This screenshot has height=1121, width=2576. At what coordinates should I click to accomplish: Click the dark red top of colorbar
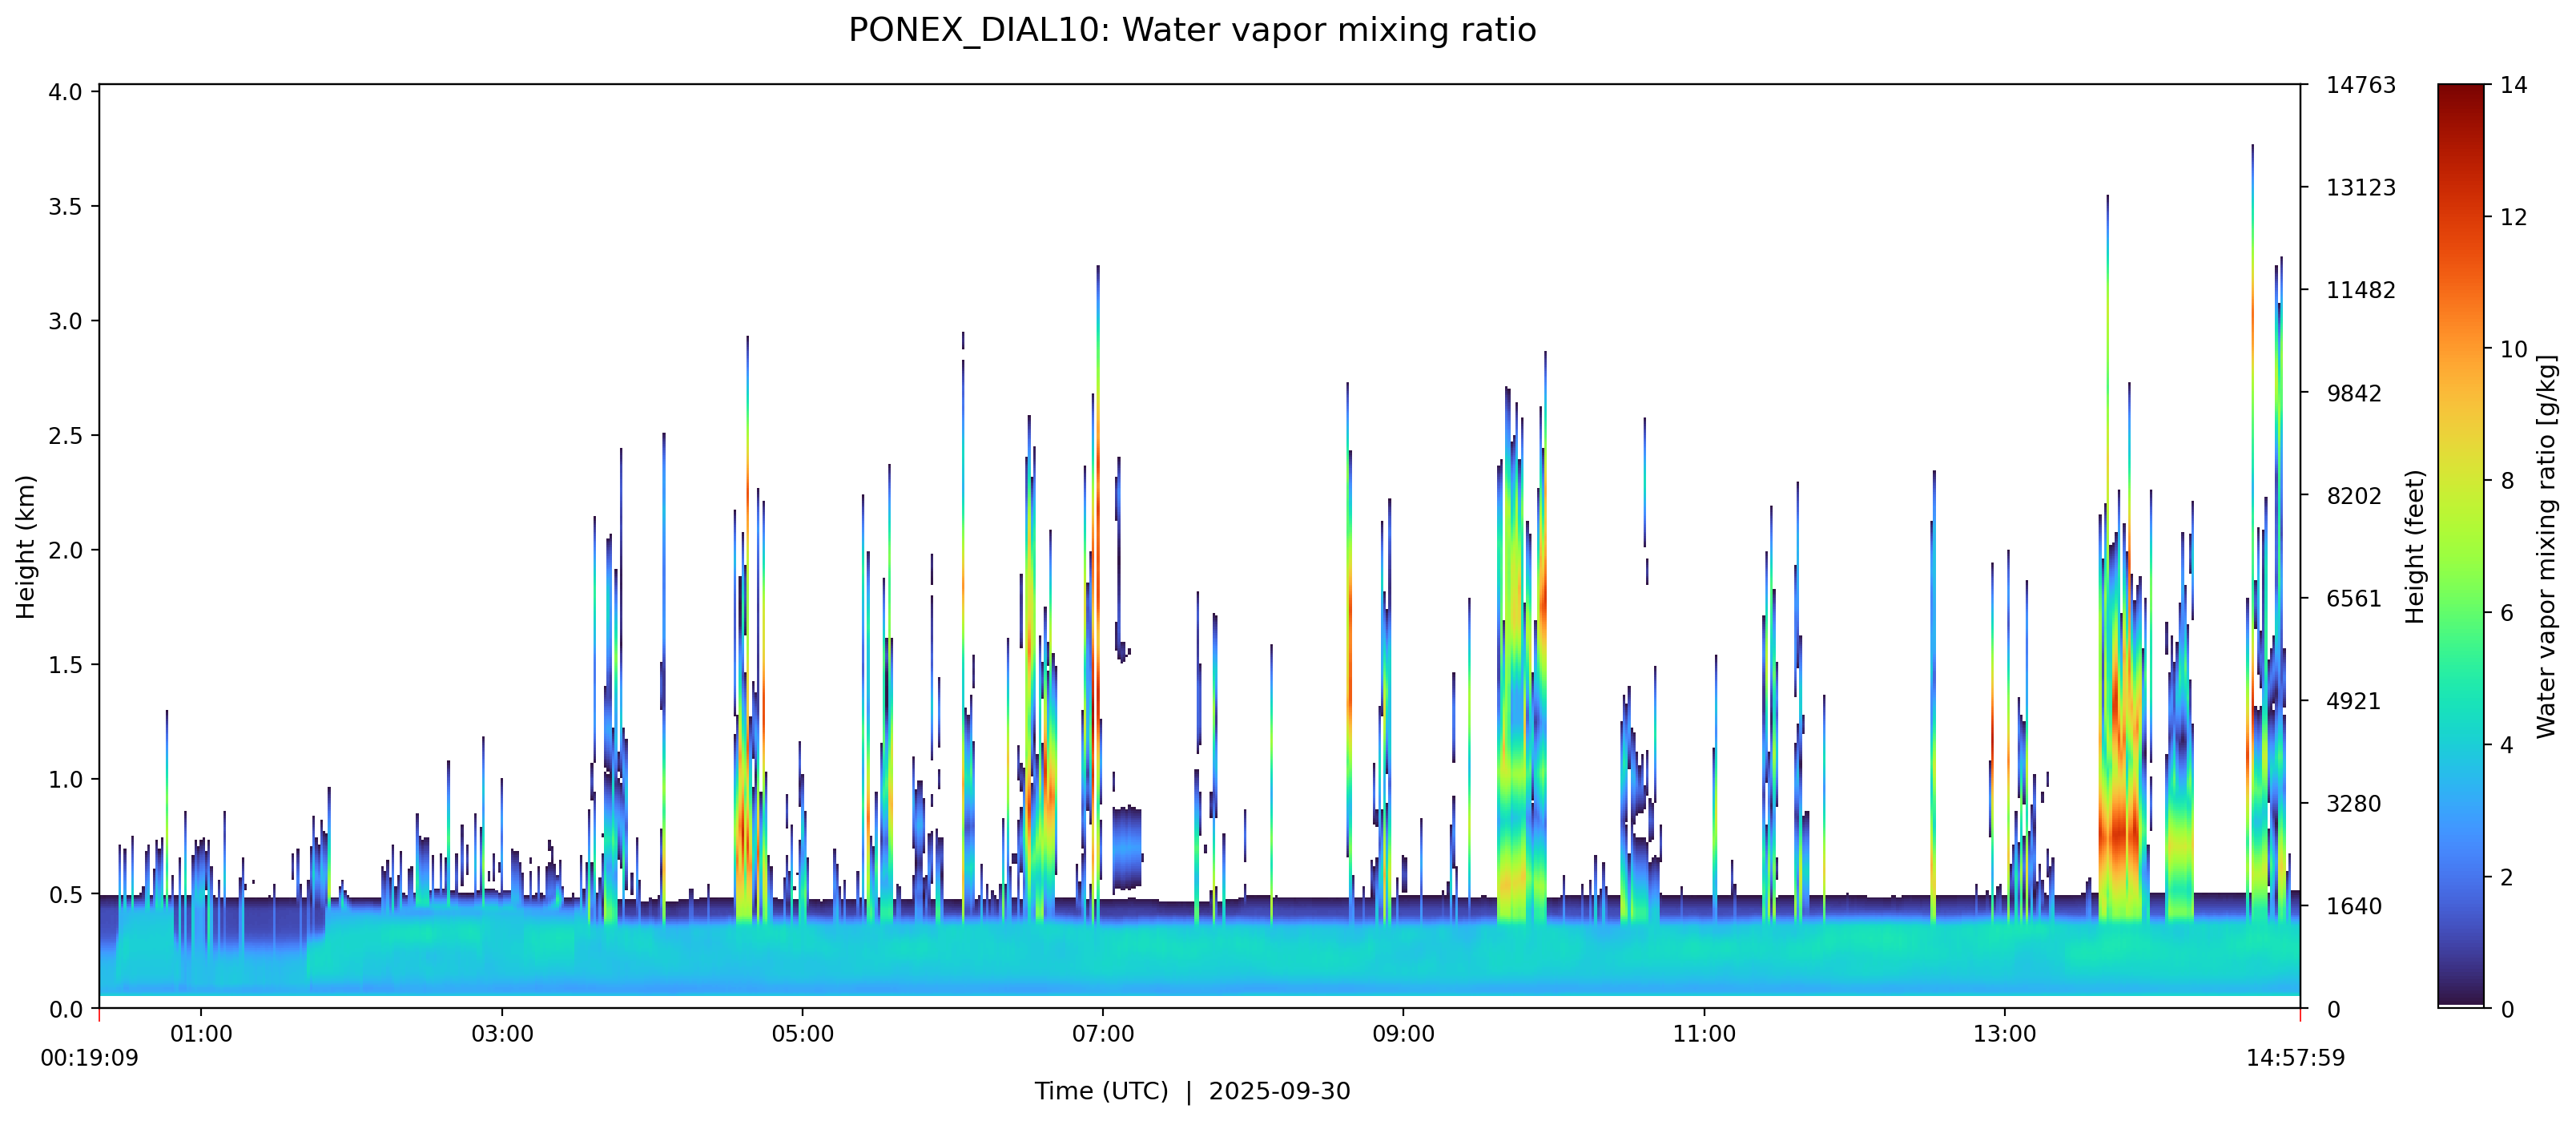2460,95
